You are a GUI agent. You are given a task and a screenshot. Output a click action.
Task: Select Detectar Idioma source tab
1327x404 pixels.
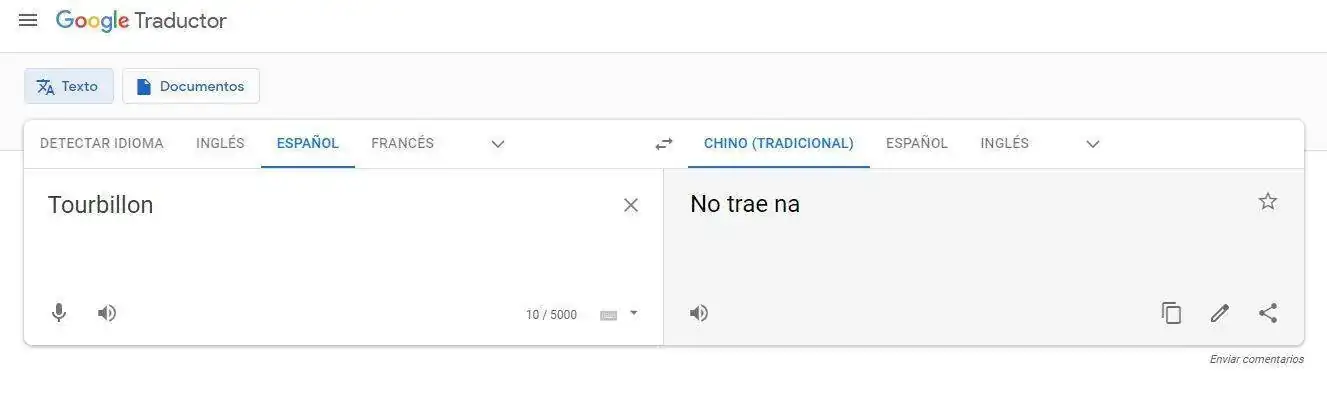pos(102,143)
